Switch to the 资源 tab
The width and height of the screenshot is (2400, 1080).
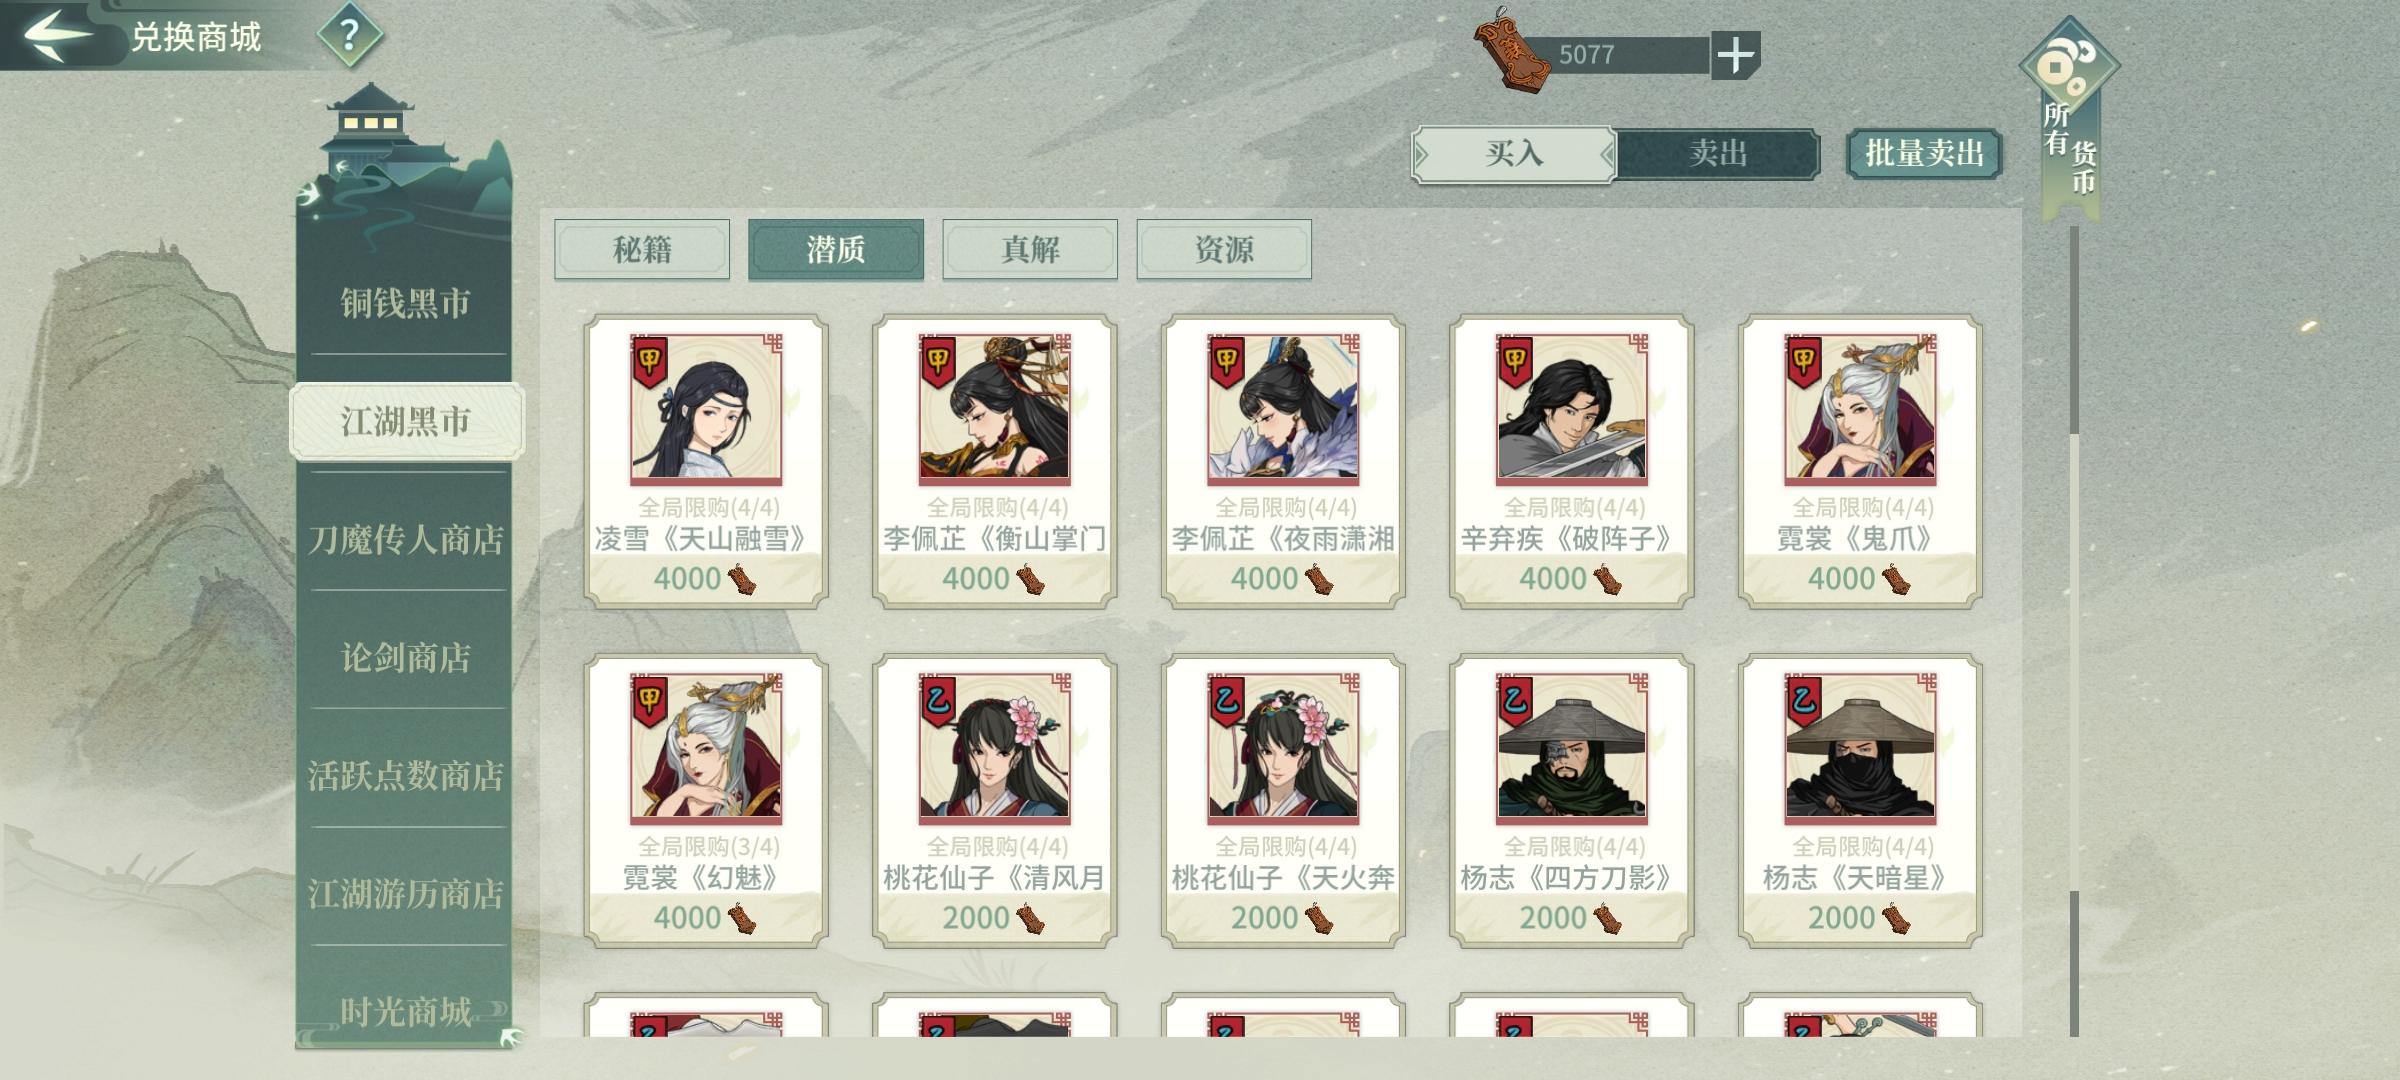tap(1224, 249)
